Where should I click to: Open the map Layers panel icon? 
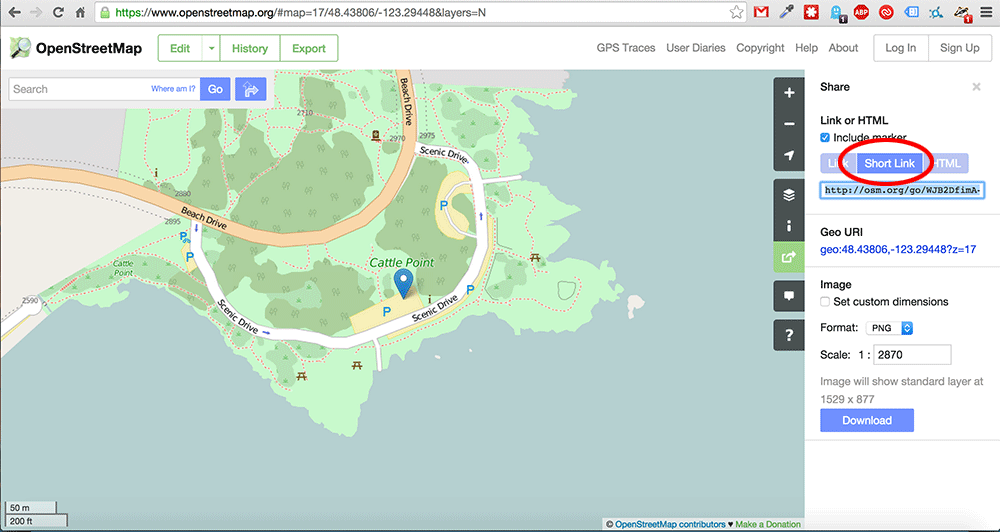(789, 195)
